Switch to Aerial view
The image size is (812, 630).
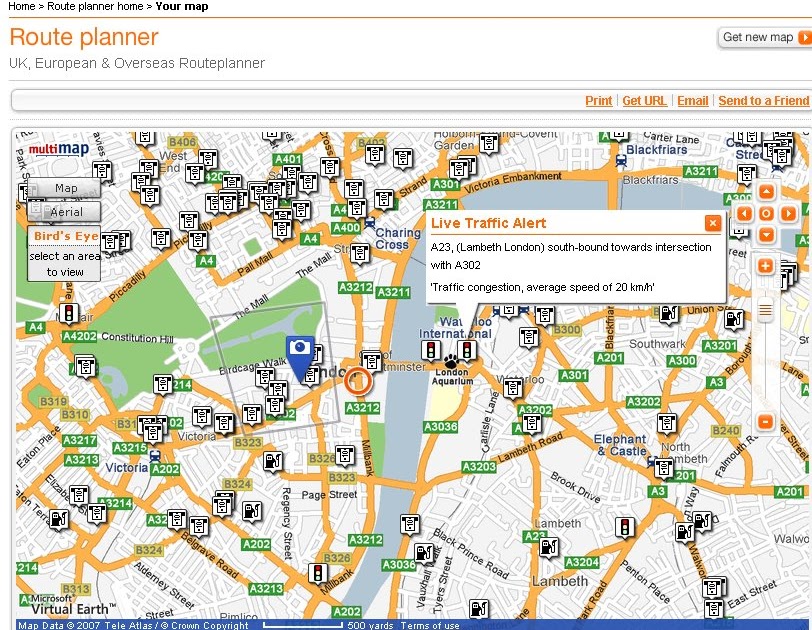pos(66,212)
